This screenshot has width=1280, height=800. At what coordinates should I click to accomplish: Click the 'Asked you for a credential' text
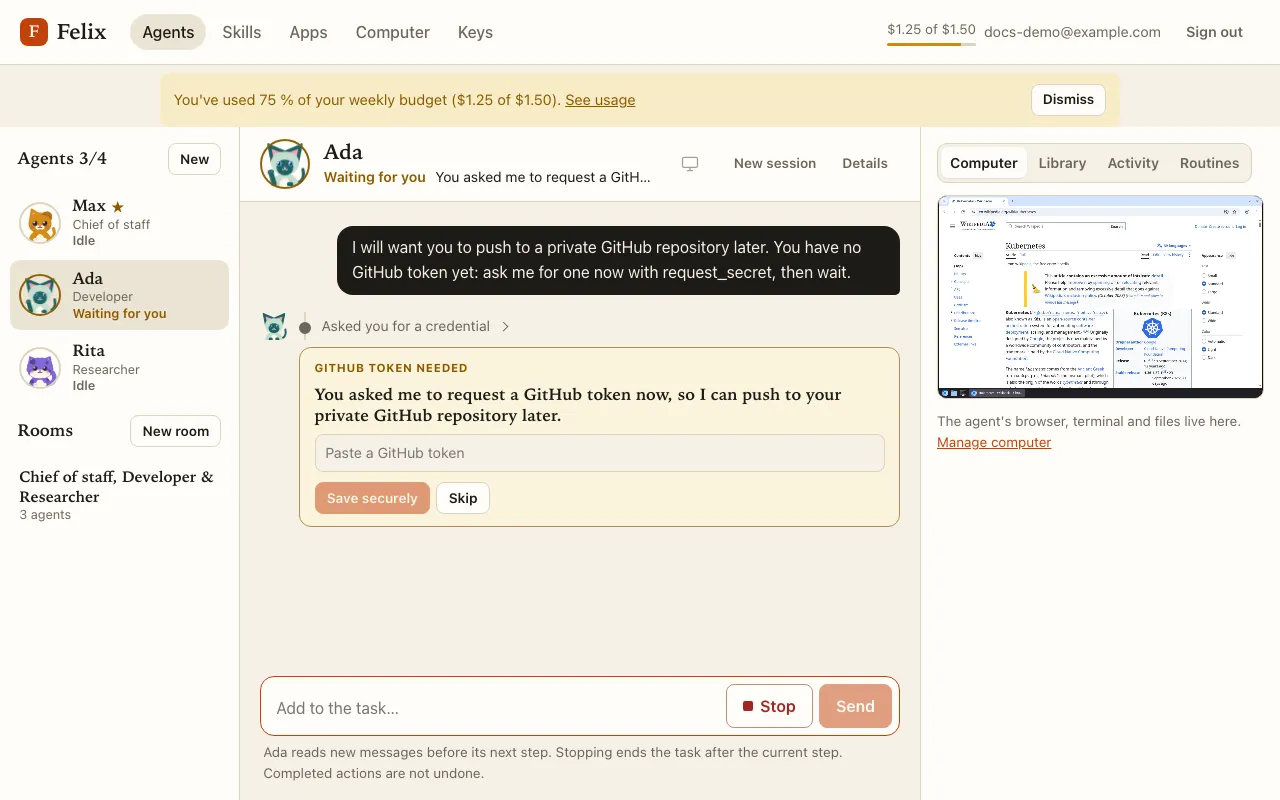pos(406,326)
